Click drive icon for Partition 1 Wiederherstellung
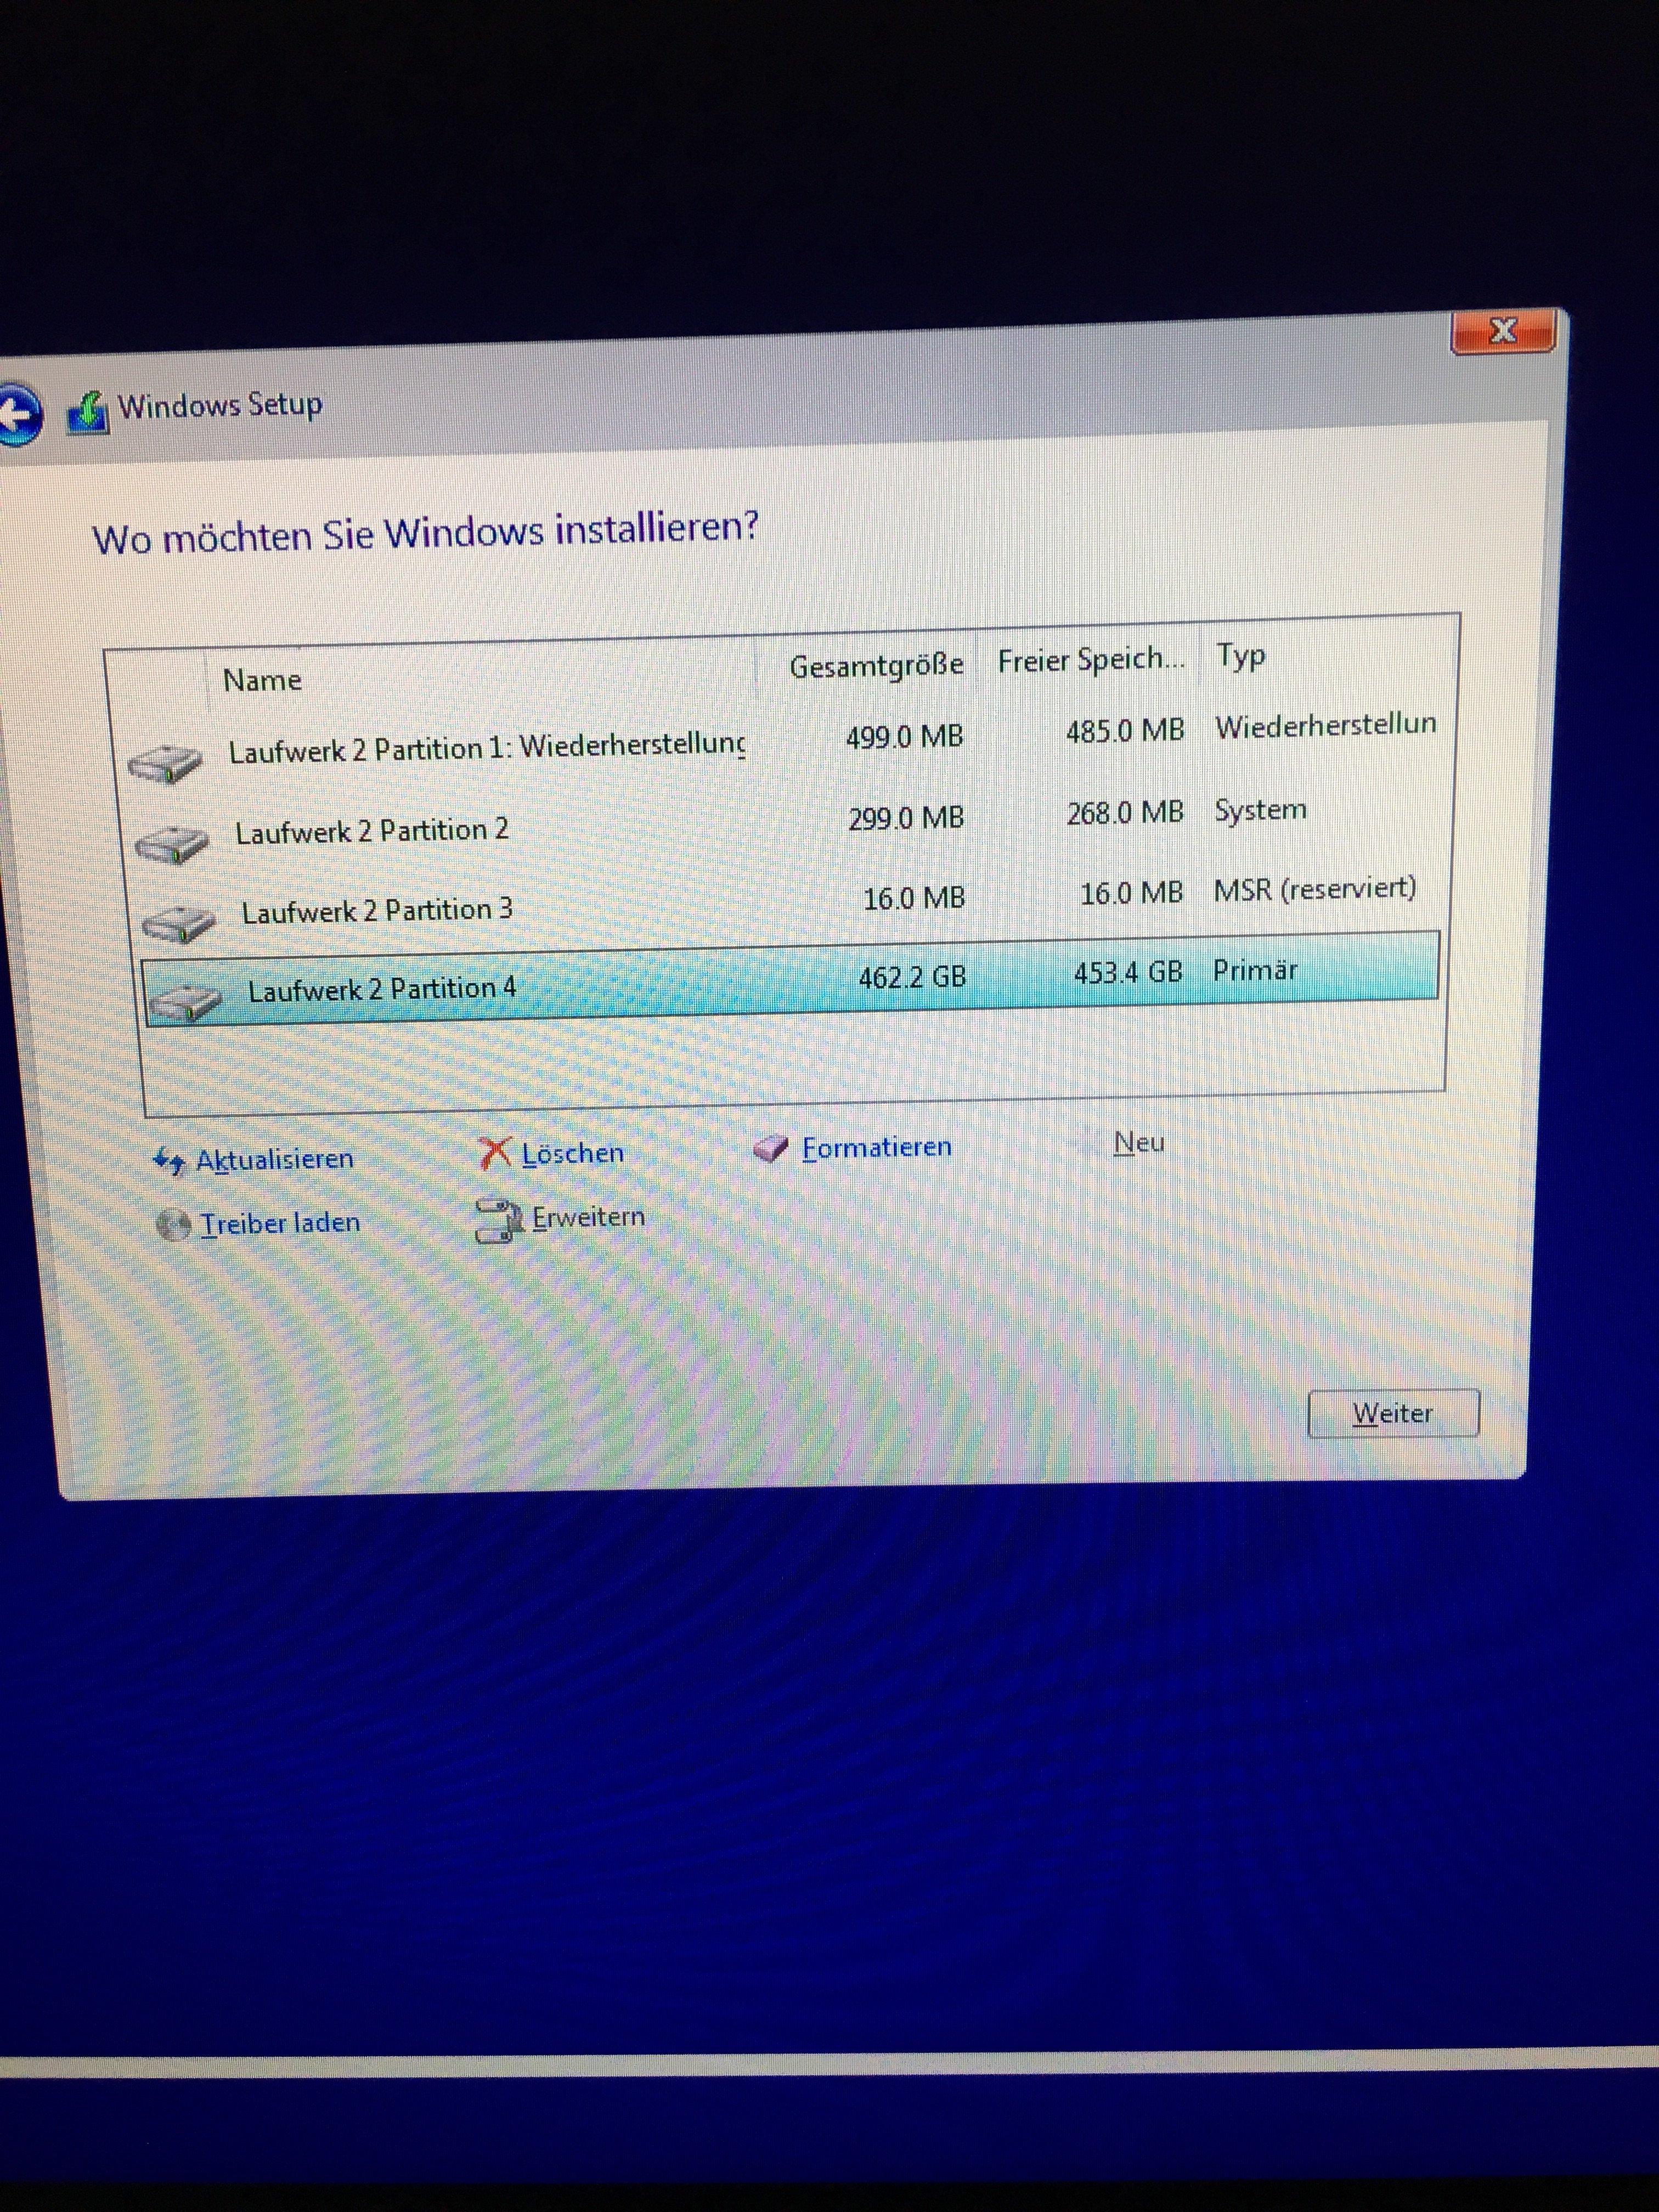The image size is (1659, 2212). click(166, 764)
